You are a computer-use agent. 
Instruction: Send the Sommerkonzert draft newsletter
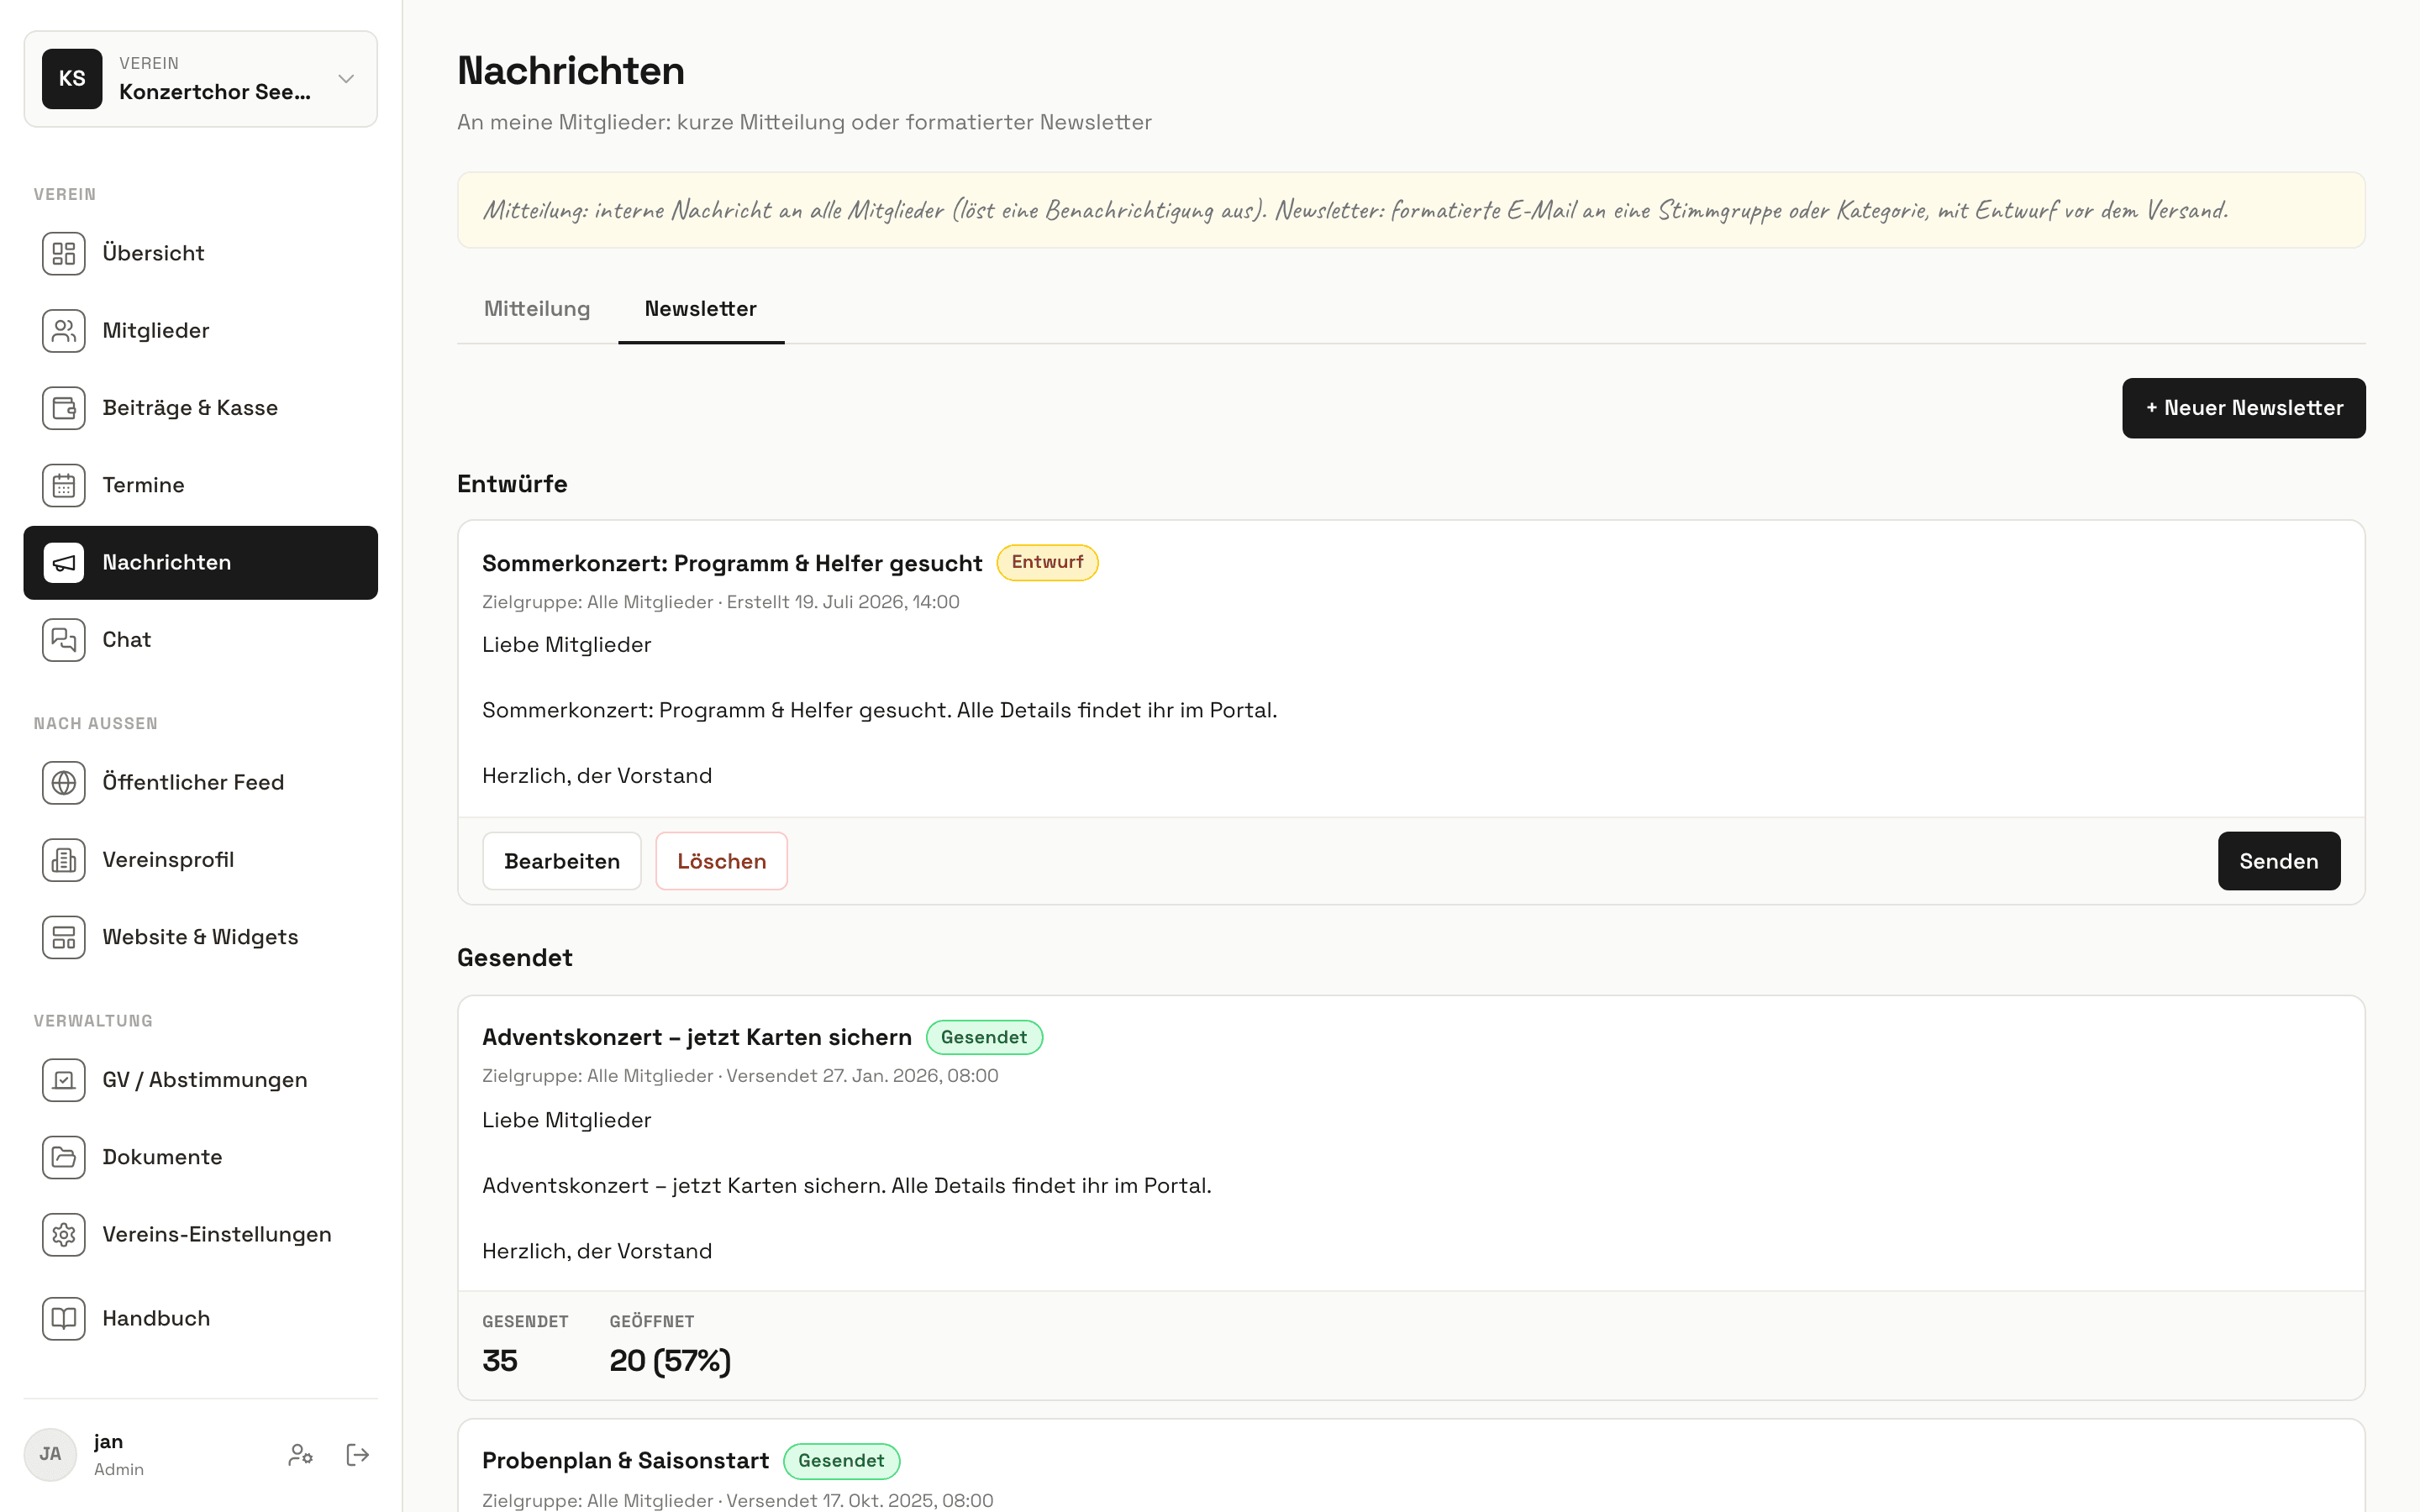coord(2278,861)
